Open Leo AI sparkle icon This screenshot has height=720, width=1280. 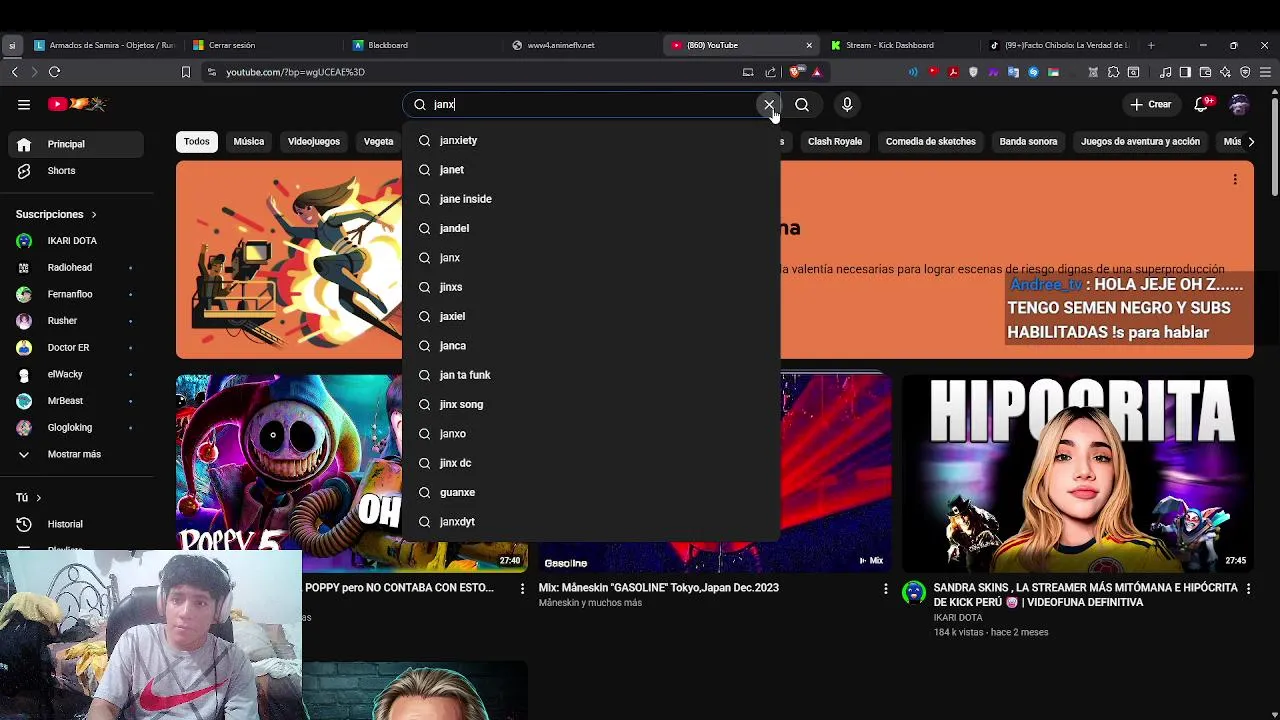[1225, 72]
